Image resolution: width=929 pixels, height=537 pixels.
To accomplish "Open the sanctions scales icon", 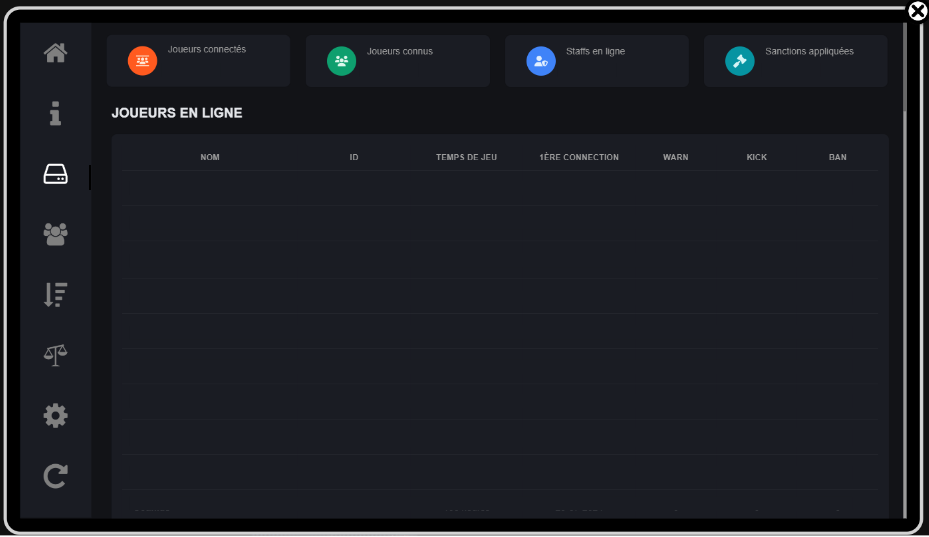I will pos(55,354).
